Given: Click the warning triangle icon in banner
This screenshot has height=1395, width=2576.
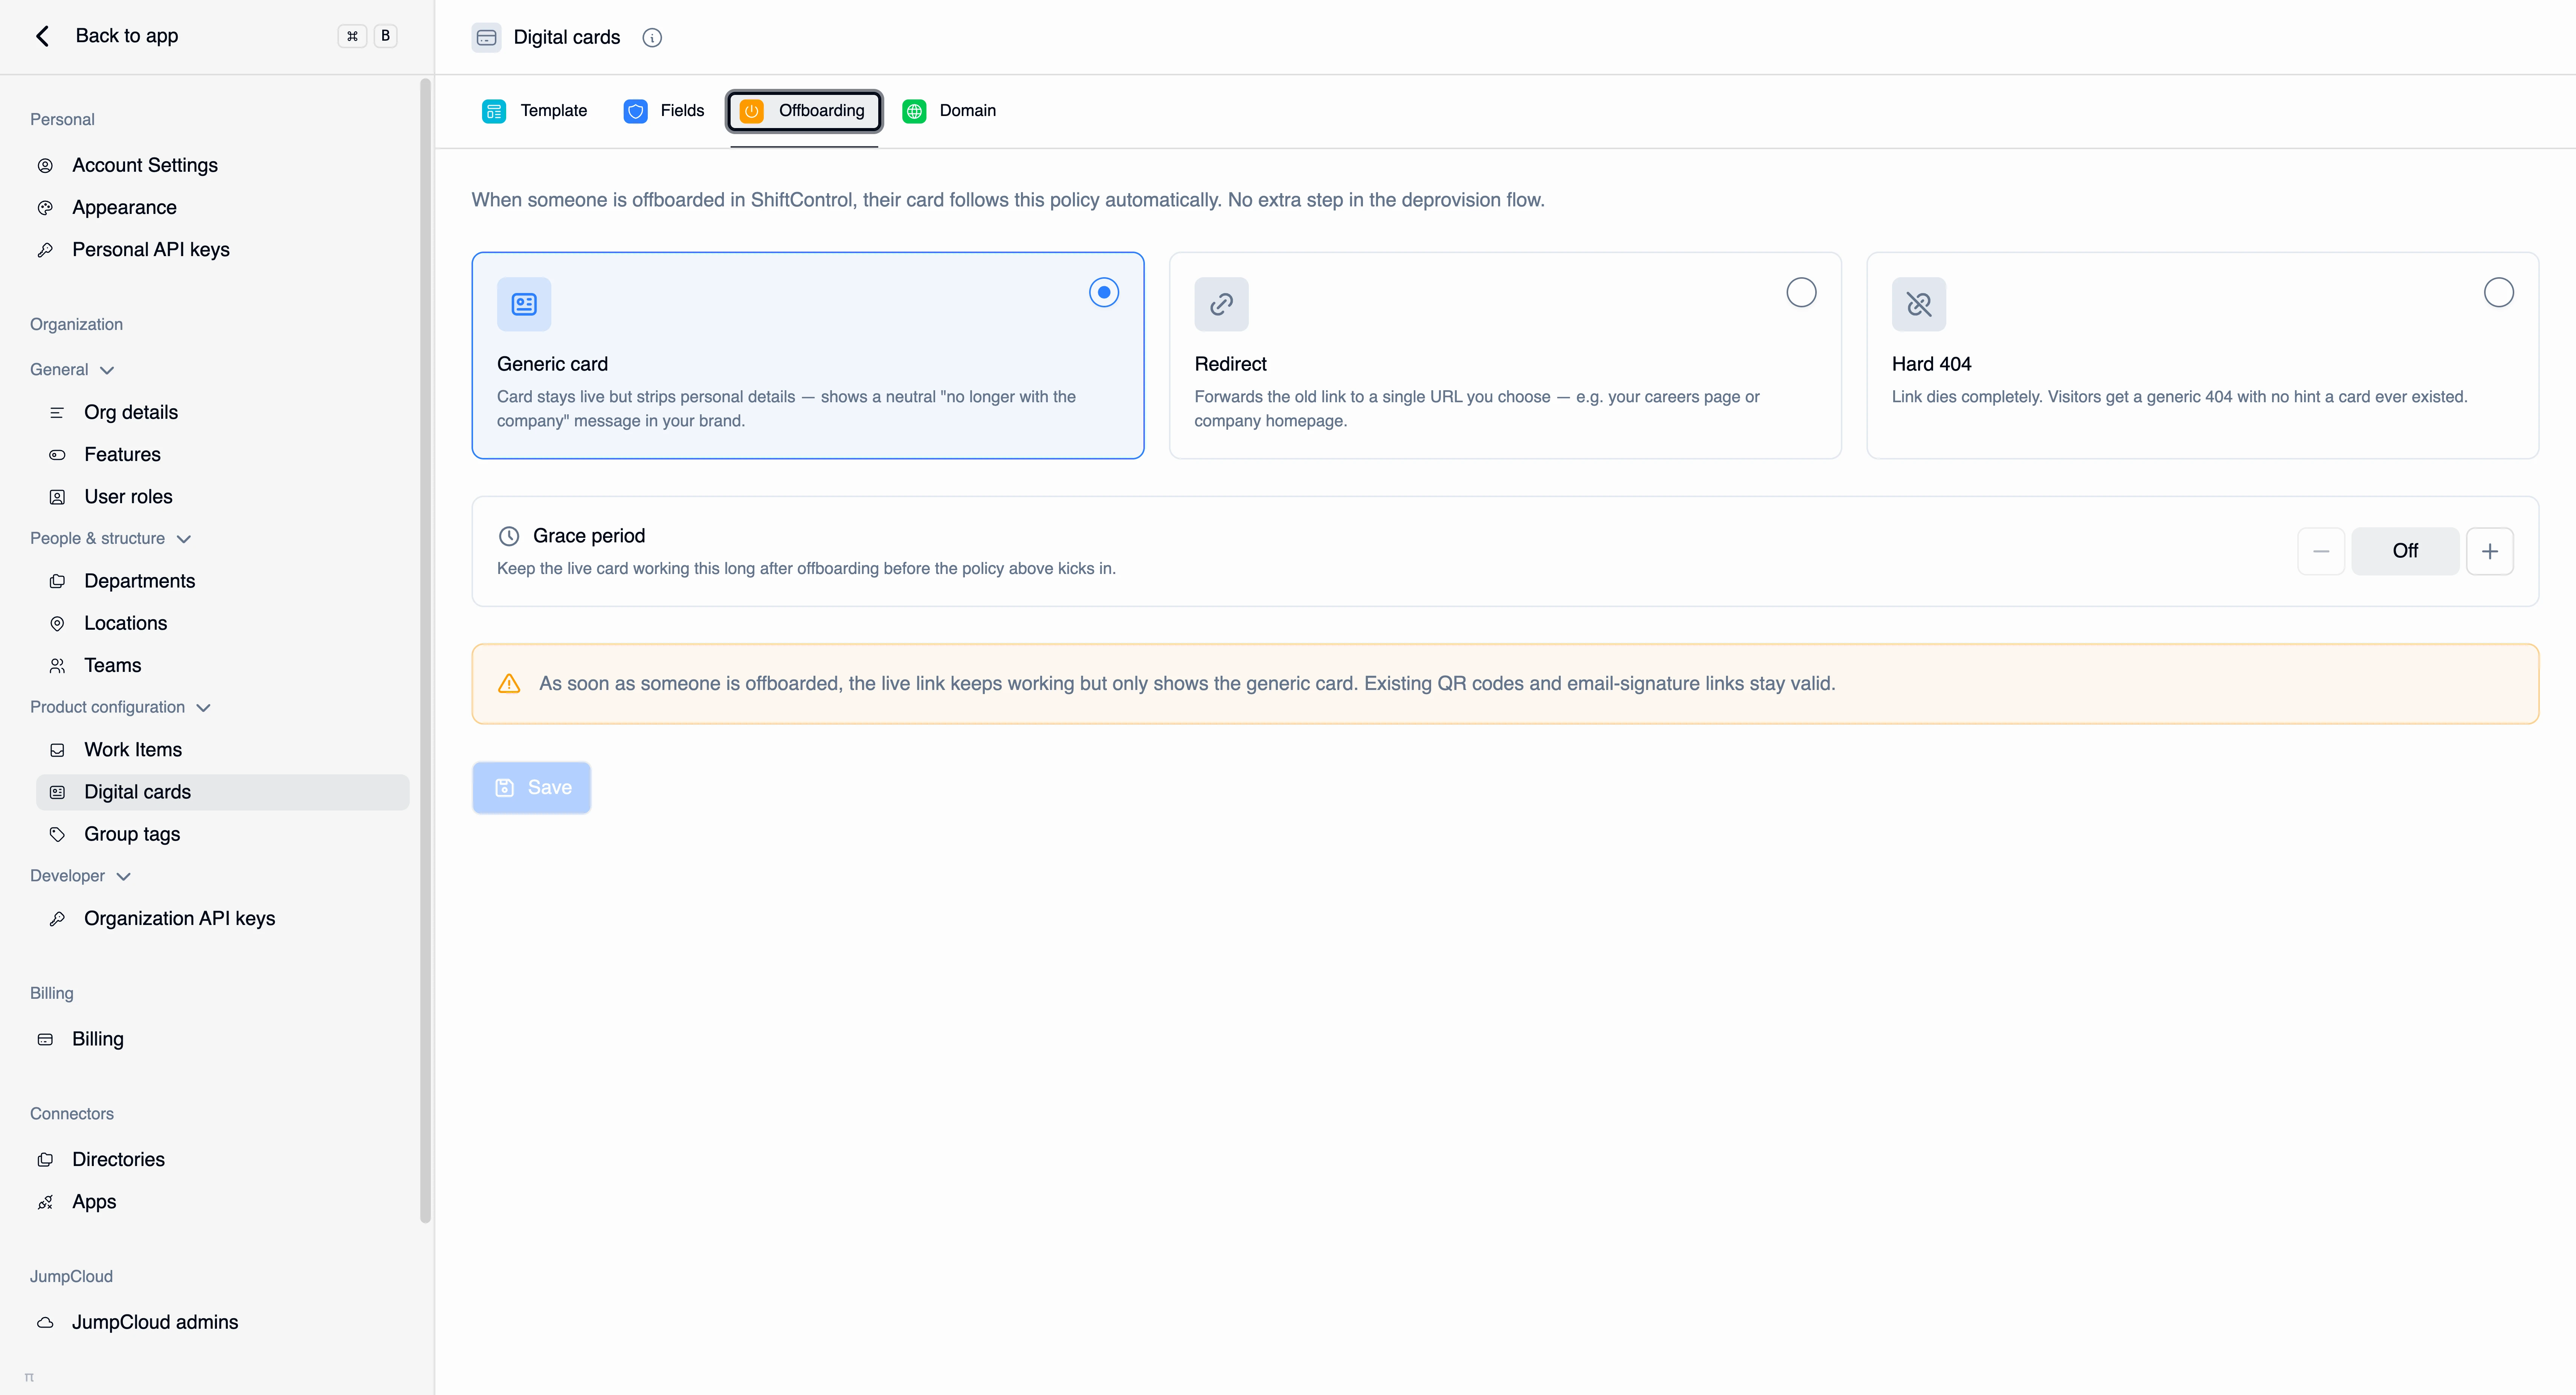Looking at the screenshot, I should pos(509,684).
